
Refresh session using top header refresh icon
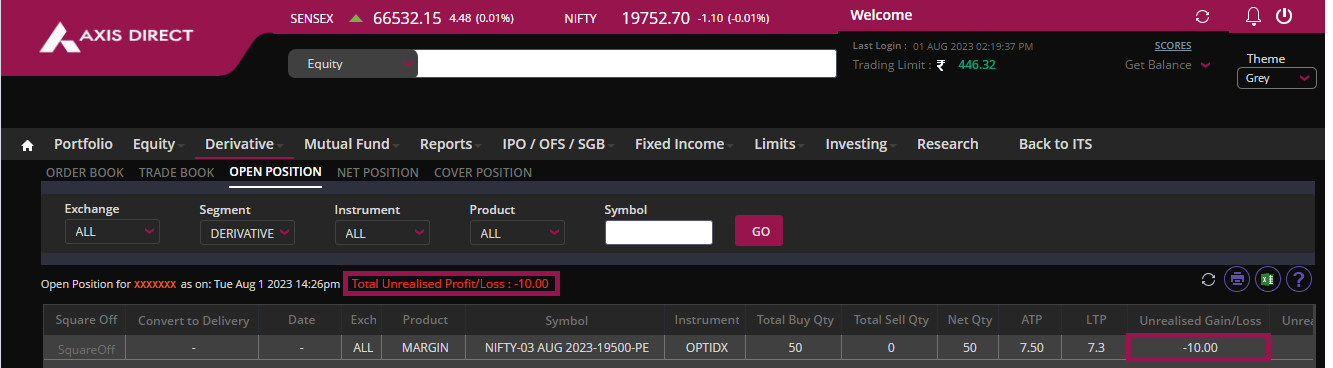tap(1202, 17)
